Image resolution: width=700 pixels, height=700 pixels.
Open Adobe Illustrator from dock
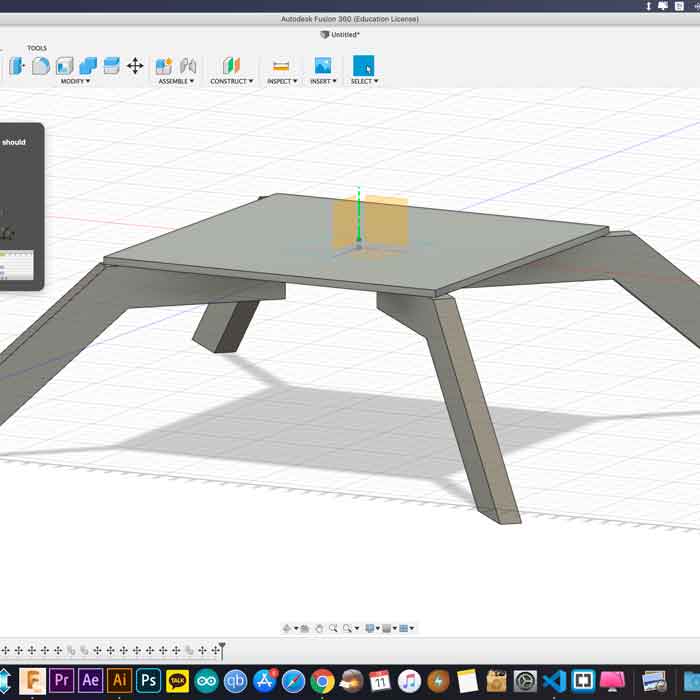pyautogui.click(x=119, y=681)
